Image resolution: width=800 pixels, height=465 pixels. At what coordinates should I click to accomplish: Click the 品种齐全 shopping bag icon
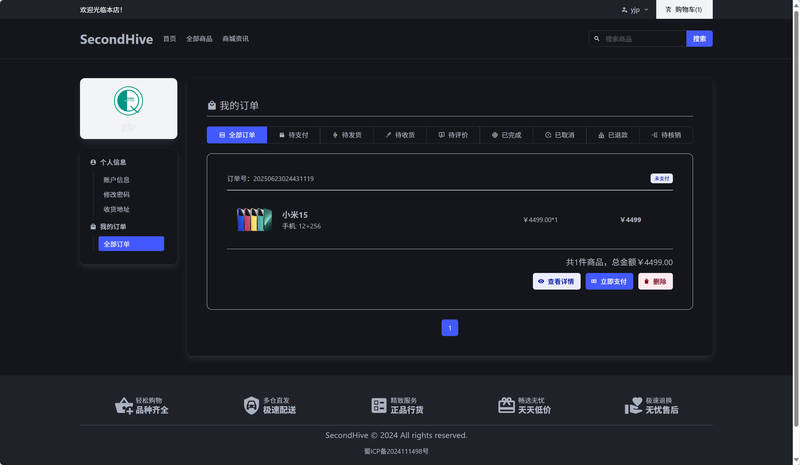124,405
